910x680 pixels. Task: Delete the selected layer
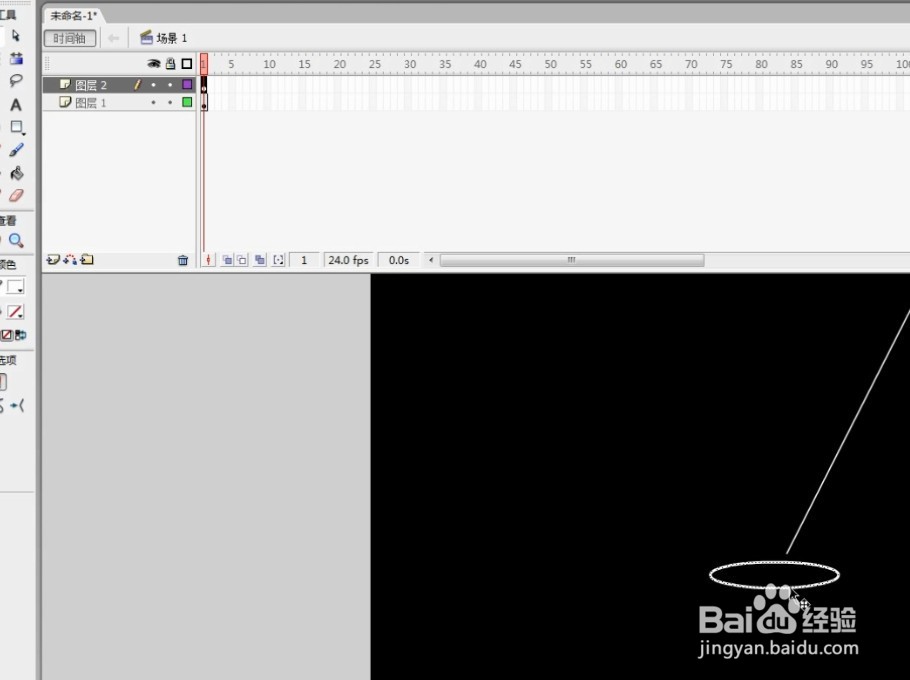click(183, 261)
